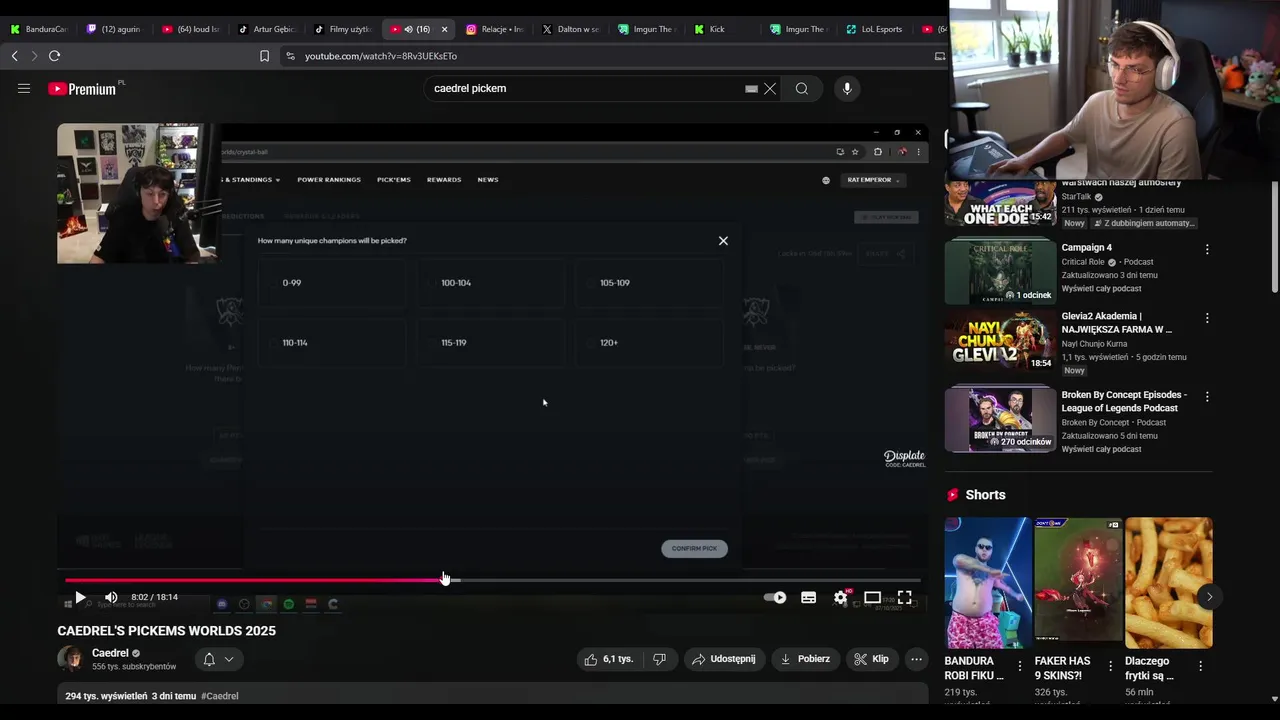
Task: Open options for FAKER HAS 9 SKINS short
Action: 1110,665
